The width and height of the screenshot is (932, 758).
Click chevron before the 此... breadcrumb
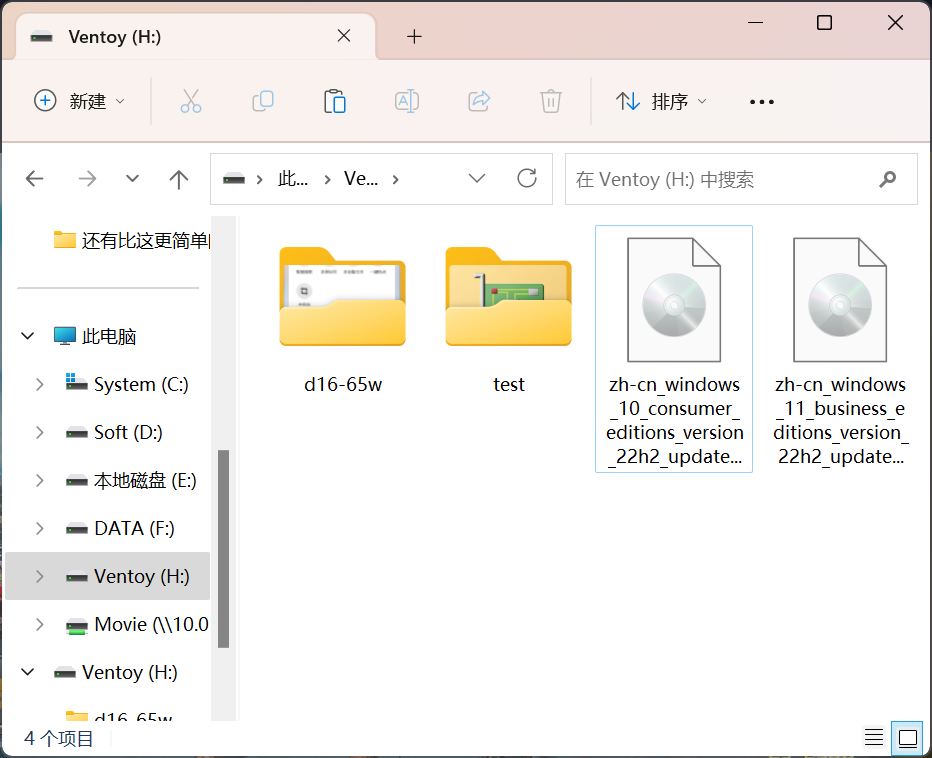(x=260, y=179)
